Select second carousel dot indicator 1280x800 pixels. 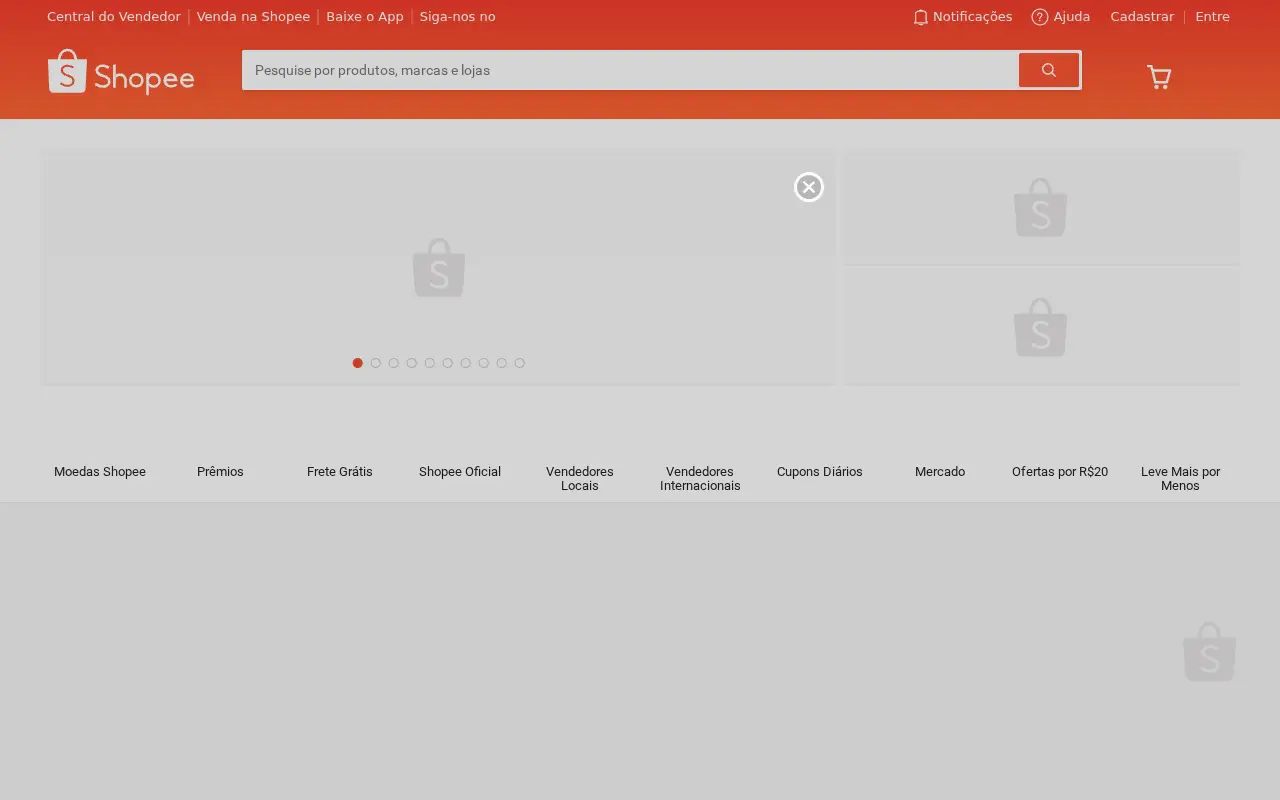tap(376, 363)
